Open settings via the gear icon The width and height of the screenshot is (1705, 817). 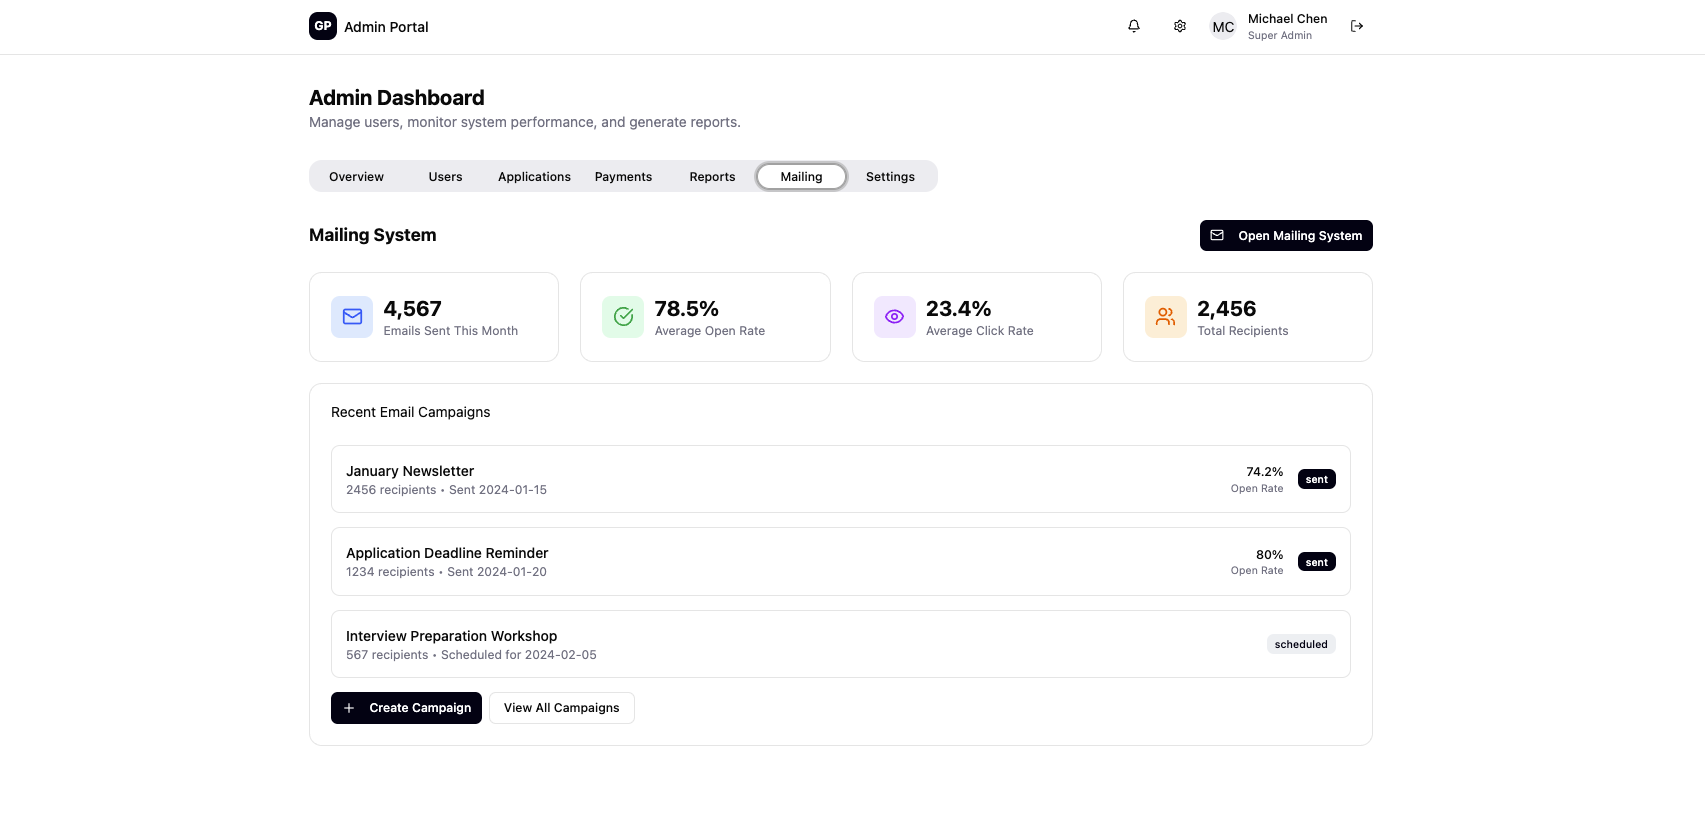point(1180,26)
